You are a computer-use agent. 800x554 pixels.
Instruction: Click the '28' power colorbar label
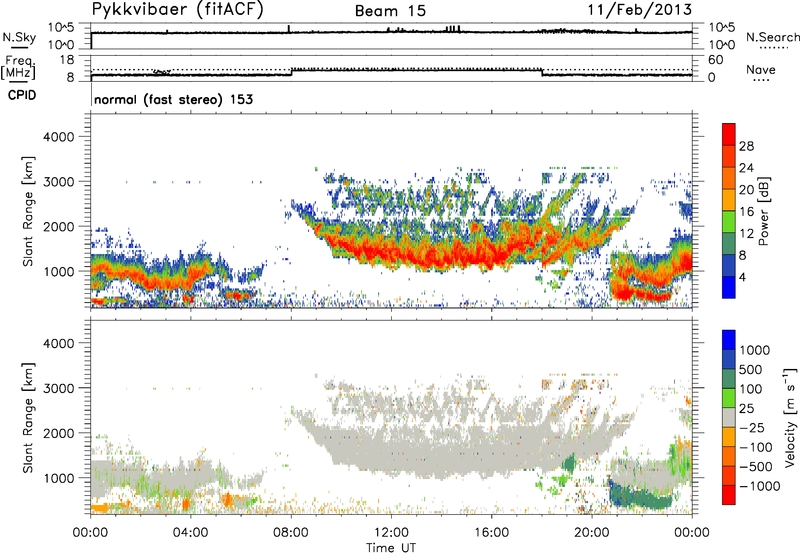pyautogui.click(x=746, y=146)
